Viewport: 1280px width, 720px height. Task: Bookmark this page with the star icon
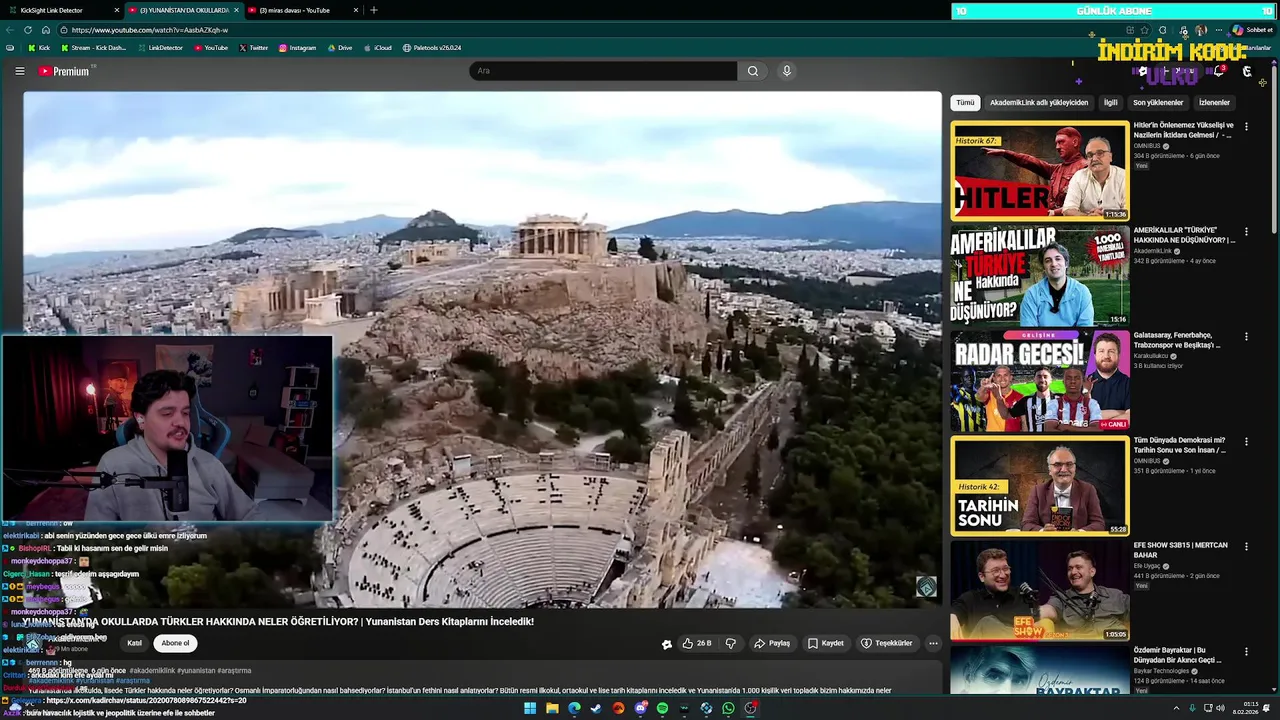pyautogui.click(x=1145, y=30)
